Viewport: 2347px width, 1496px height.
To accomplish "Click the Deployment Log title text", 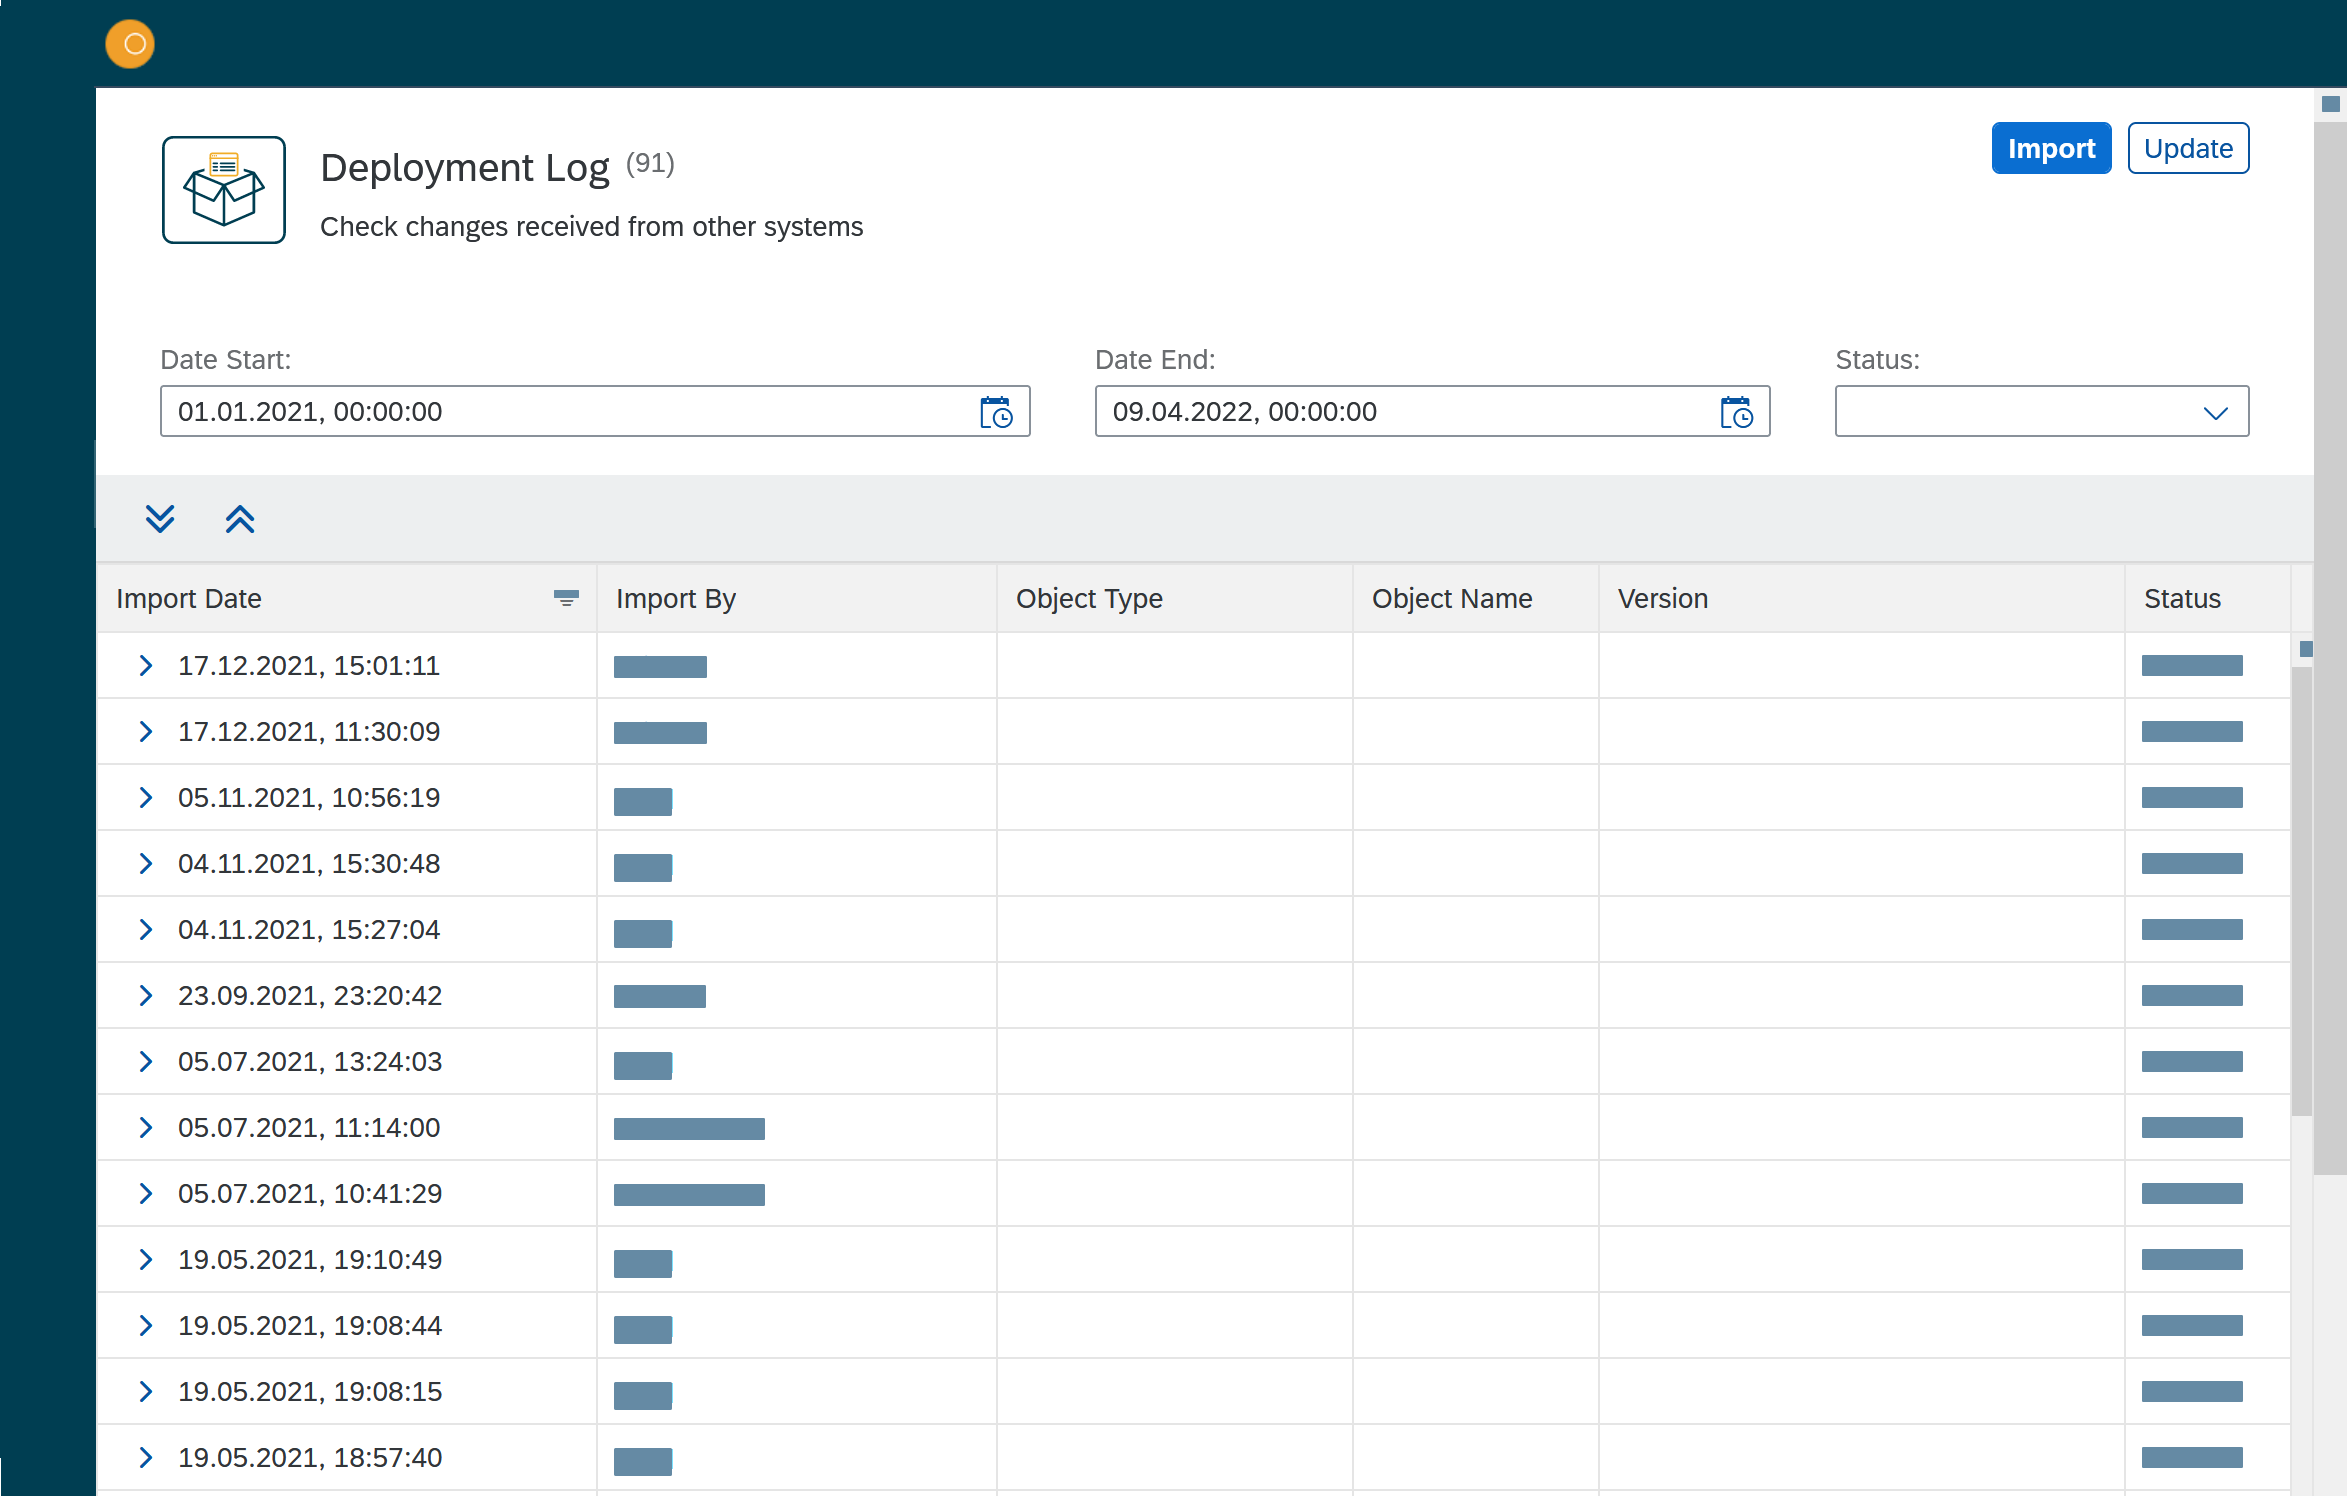I will point(465,167).
